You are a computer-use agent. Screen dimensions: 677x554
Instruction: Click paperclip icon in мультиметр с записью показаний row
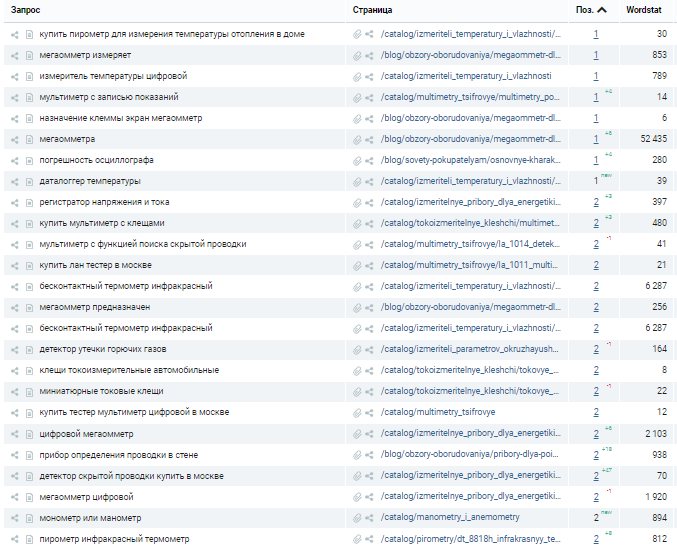[x=357, y=98]
